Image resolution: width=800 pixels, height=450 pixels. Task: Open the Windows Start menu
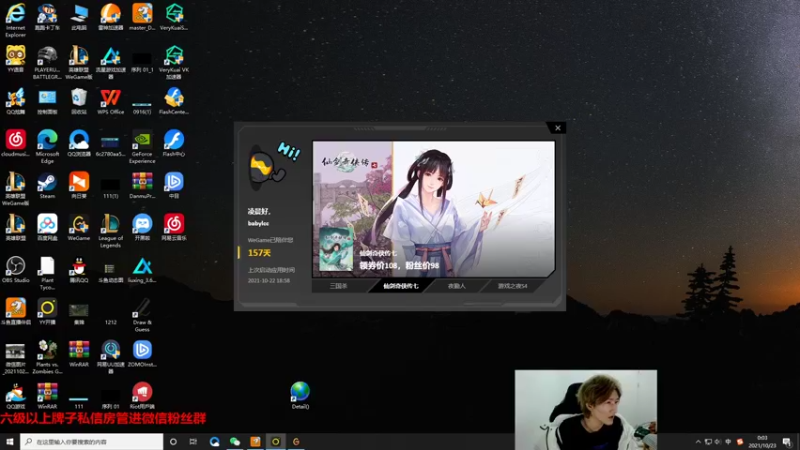[x=10, y=442]
